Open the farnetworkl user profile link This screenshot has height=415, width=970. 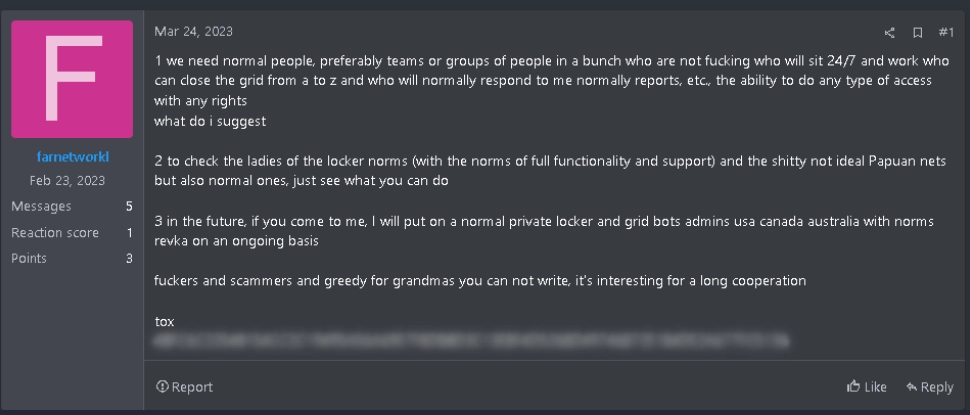click(72, 157)
